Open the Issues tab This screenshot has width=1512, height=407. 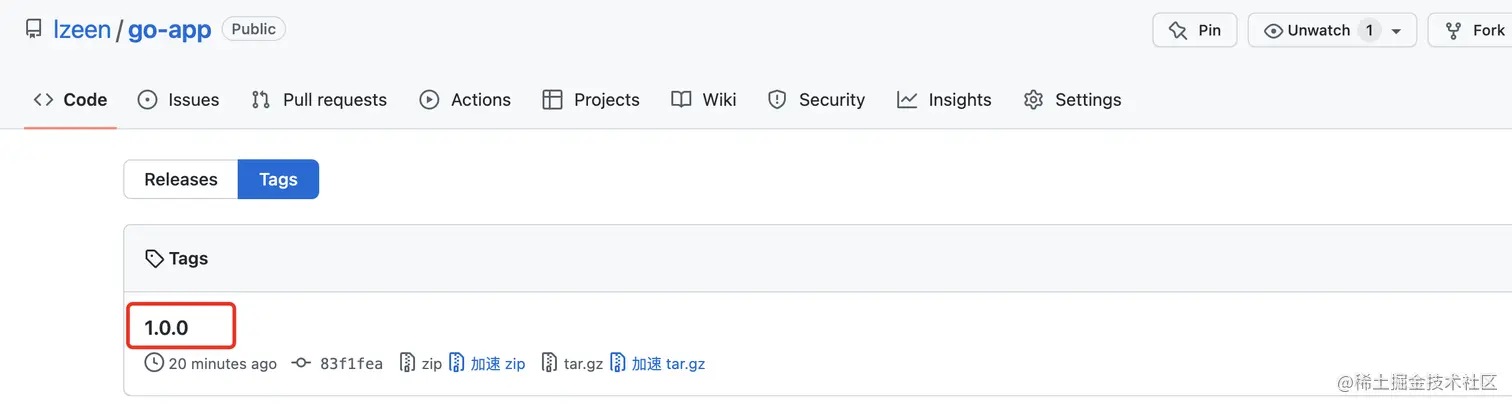point(179,100)
